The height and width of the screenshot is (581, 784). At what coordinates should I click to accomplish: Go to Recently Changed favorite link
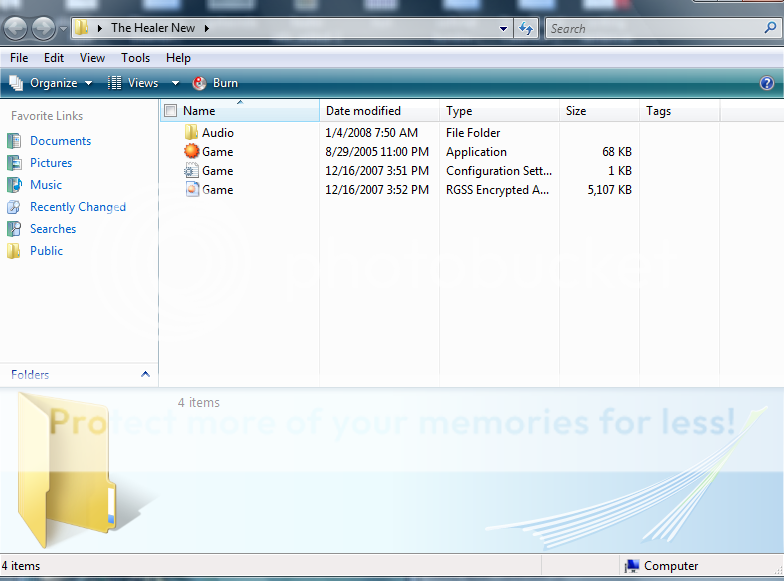click(77, 207)
